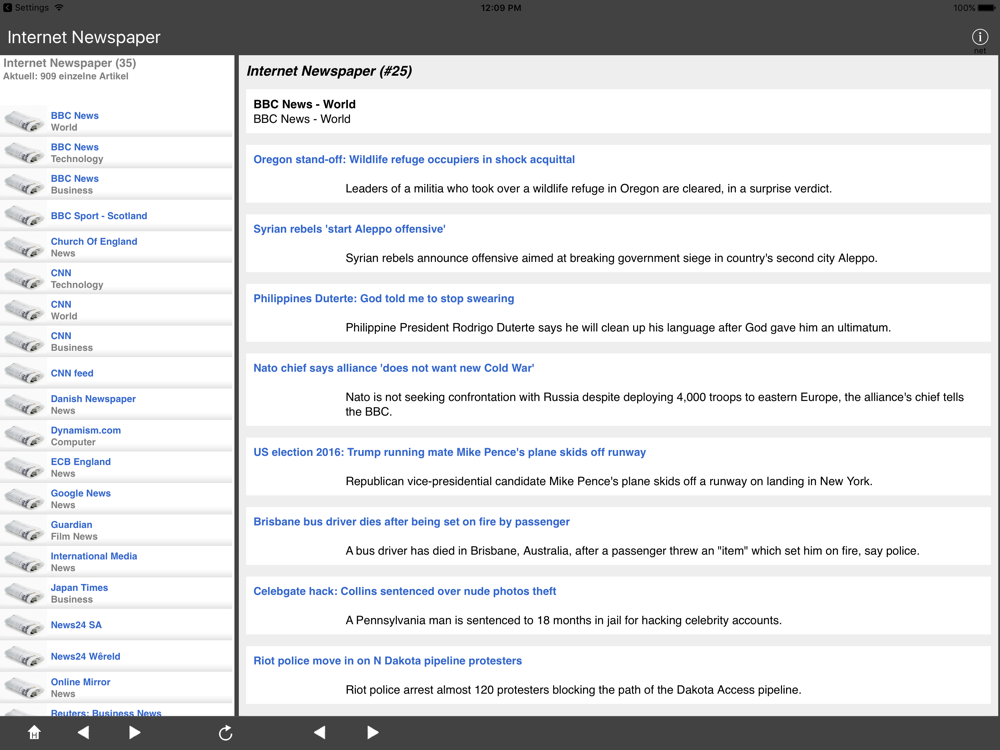Click the newspaper icon beside Guardian Film News
The image size is (1000, 750).
24,530
